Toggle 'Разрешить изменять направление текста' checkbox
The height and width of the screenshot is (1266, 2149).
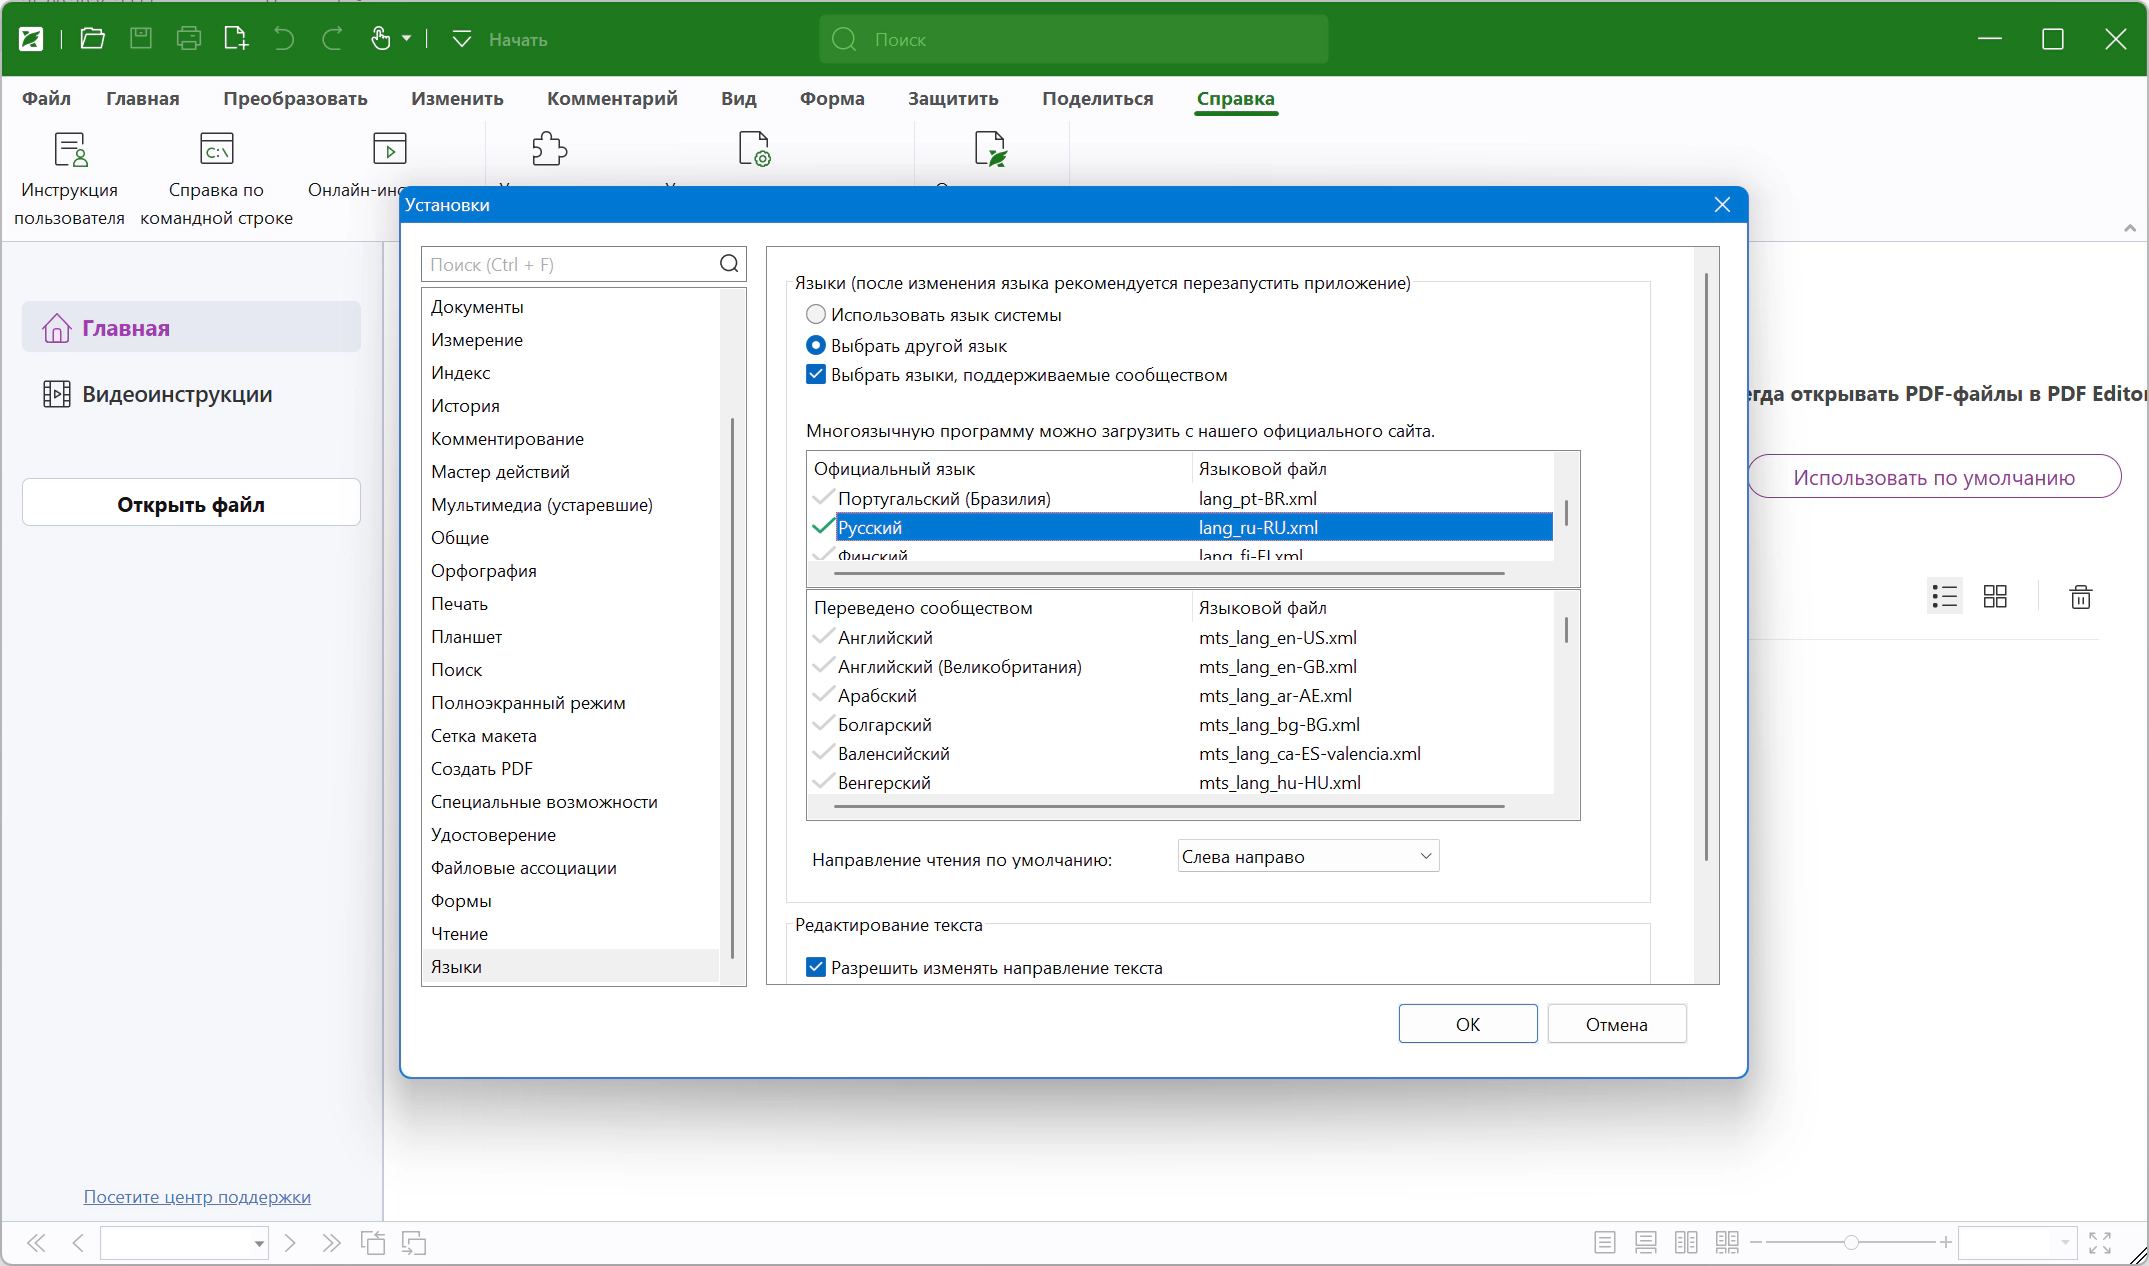tap(816, 967)
